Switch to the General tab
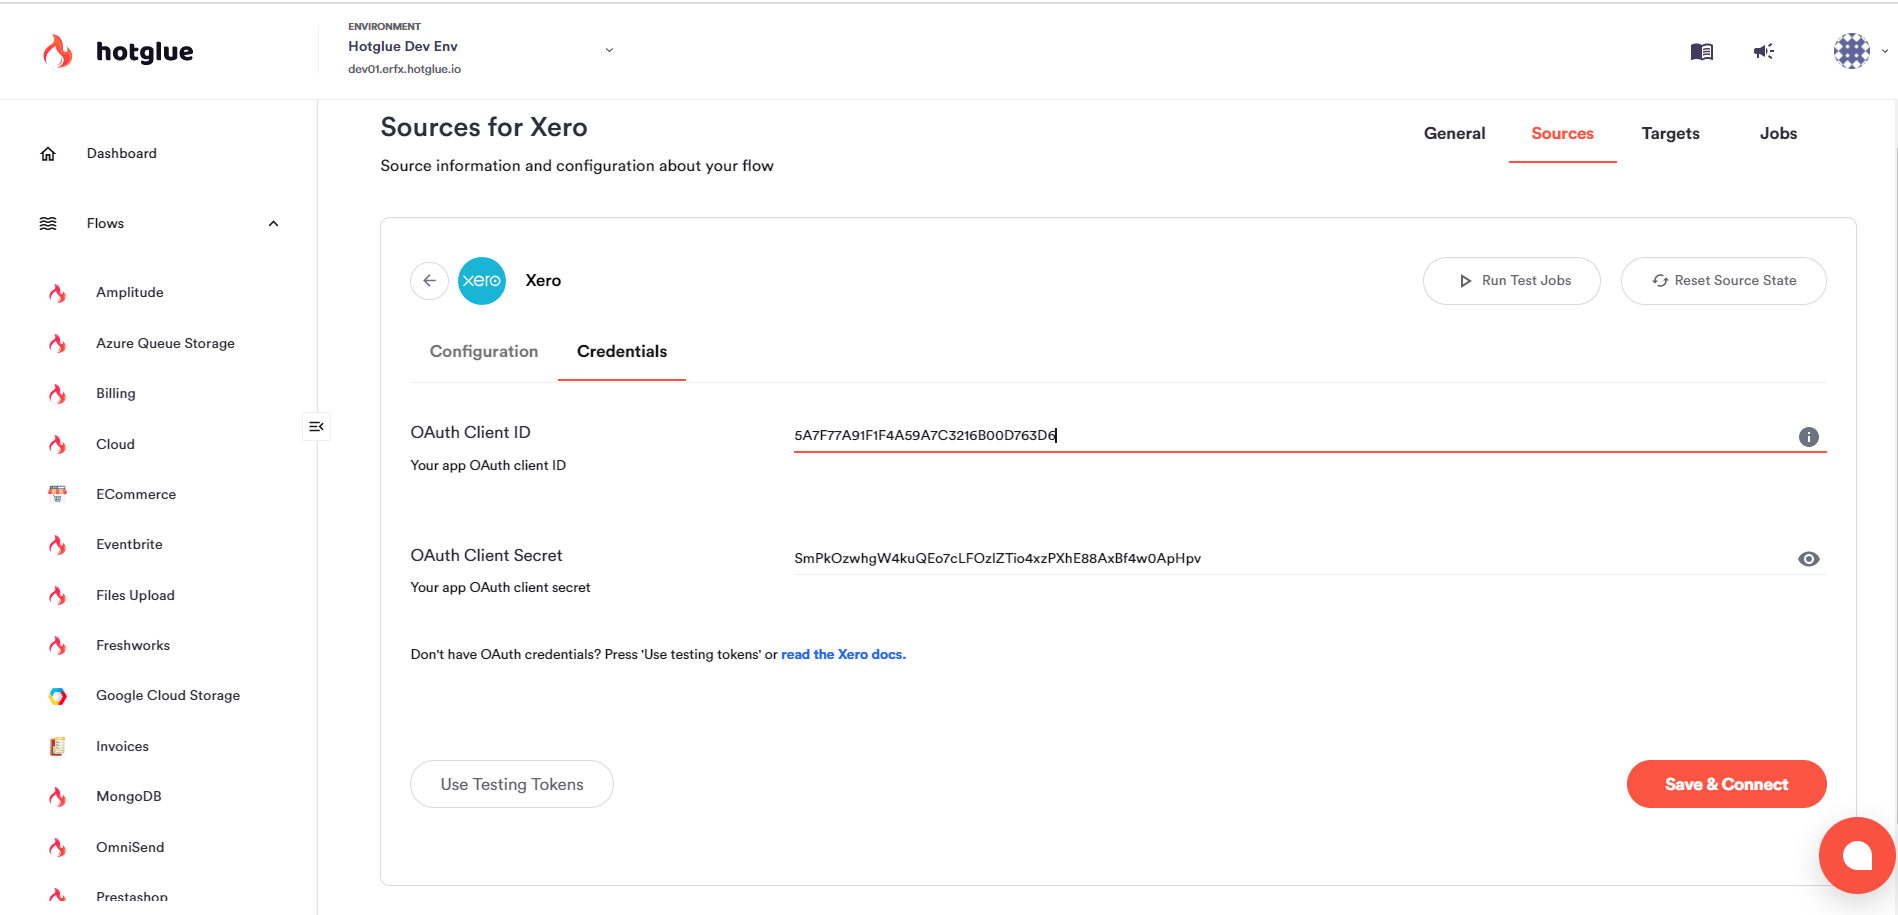 coord(1454,134)
